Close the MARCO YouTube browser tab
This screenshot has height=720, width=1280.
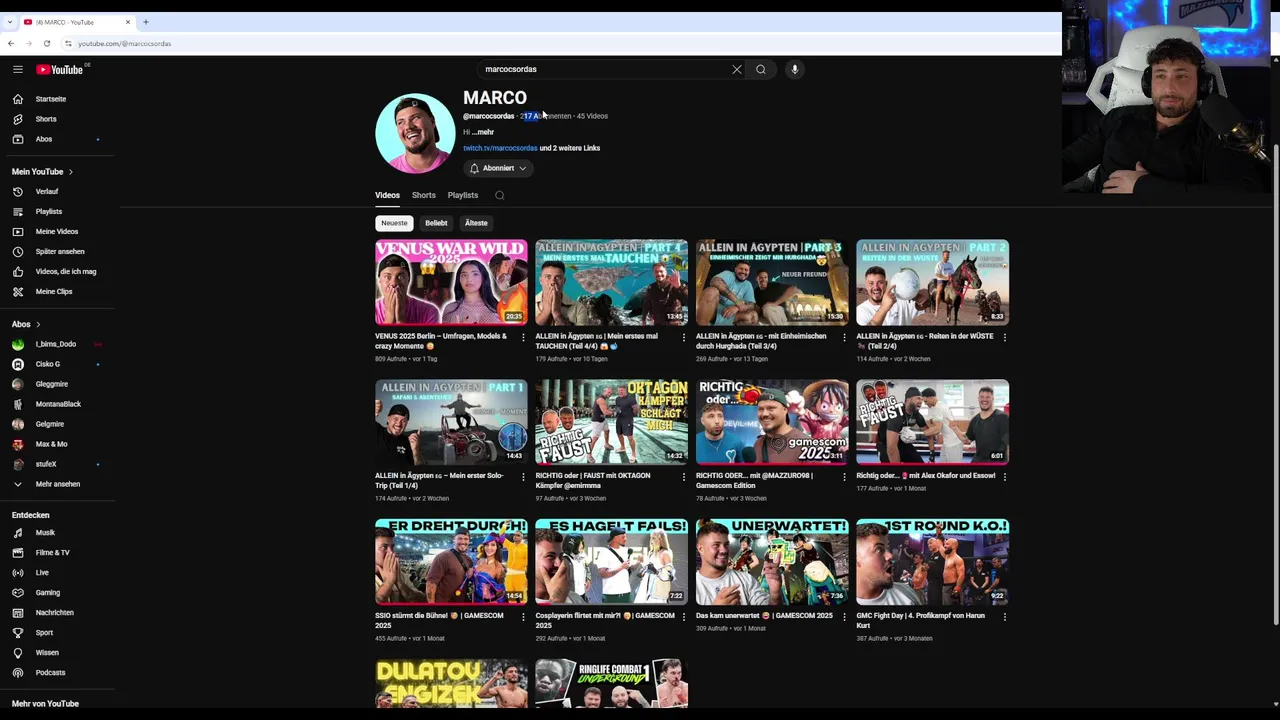[128, 22]
